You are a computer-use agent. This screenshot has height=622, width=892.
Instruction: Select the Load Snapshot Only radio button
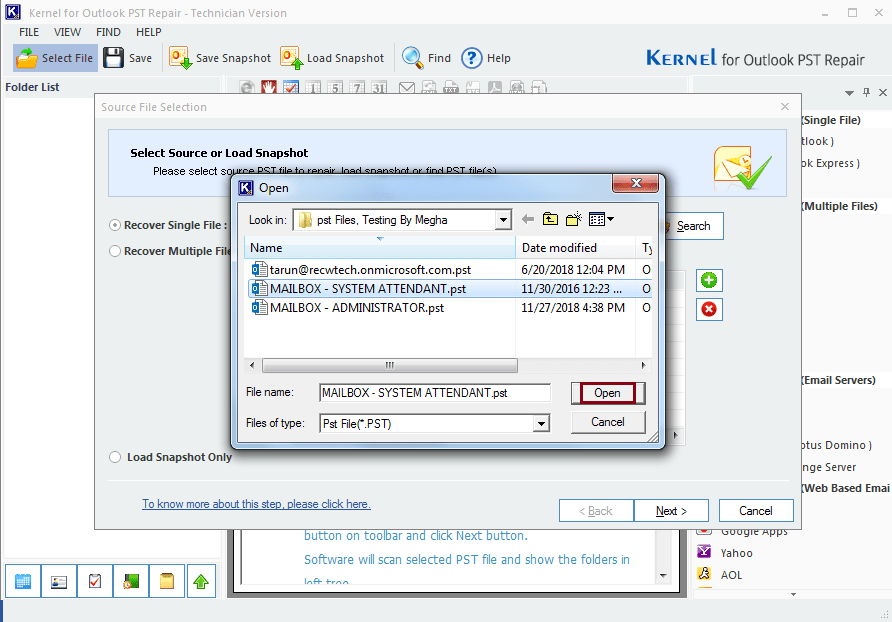pyautogui.click(x=115, y=457)
